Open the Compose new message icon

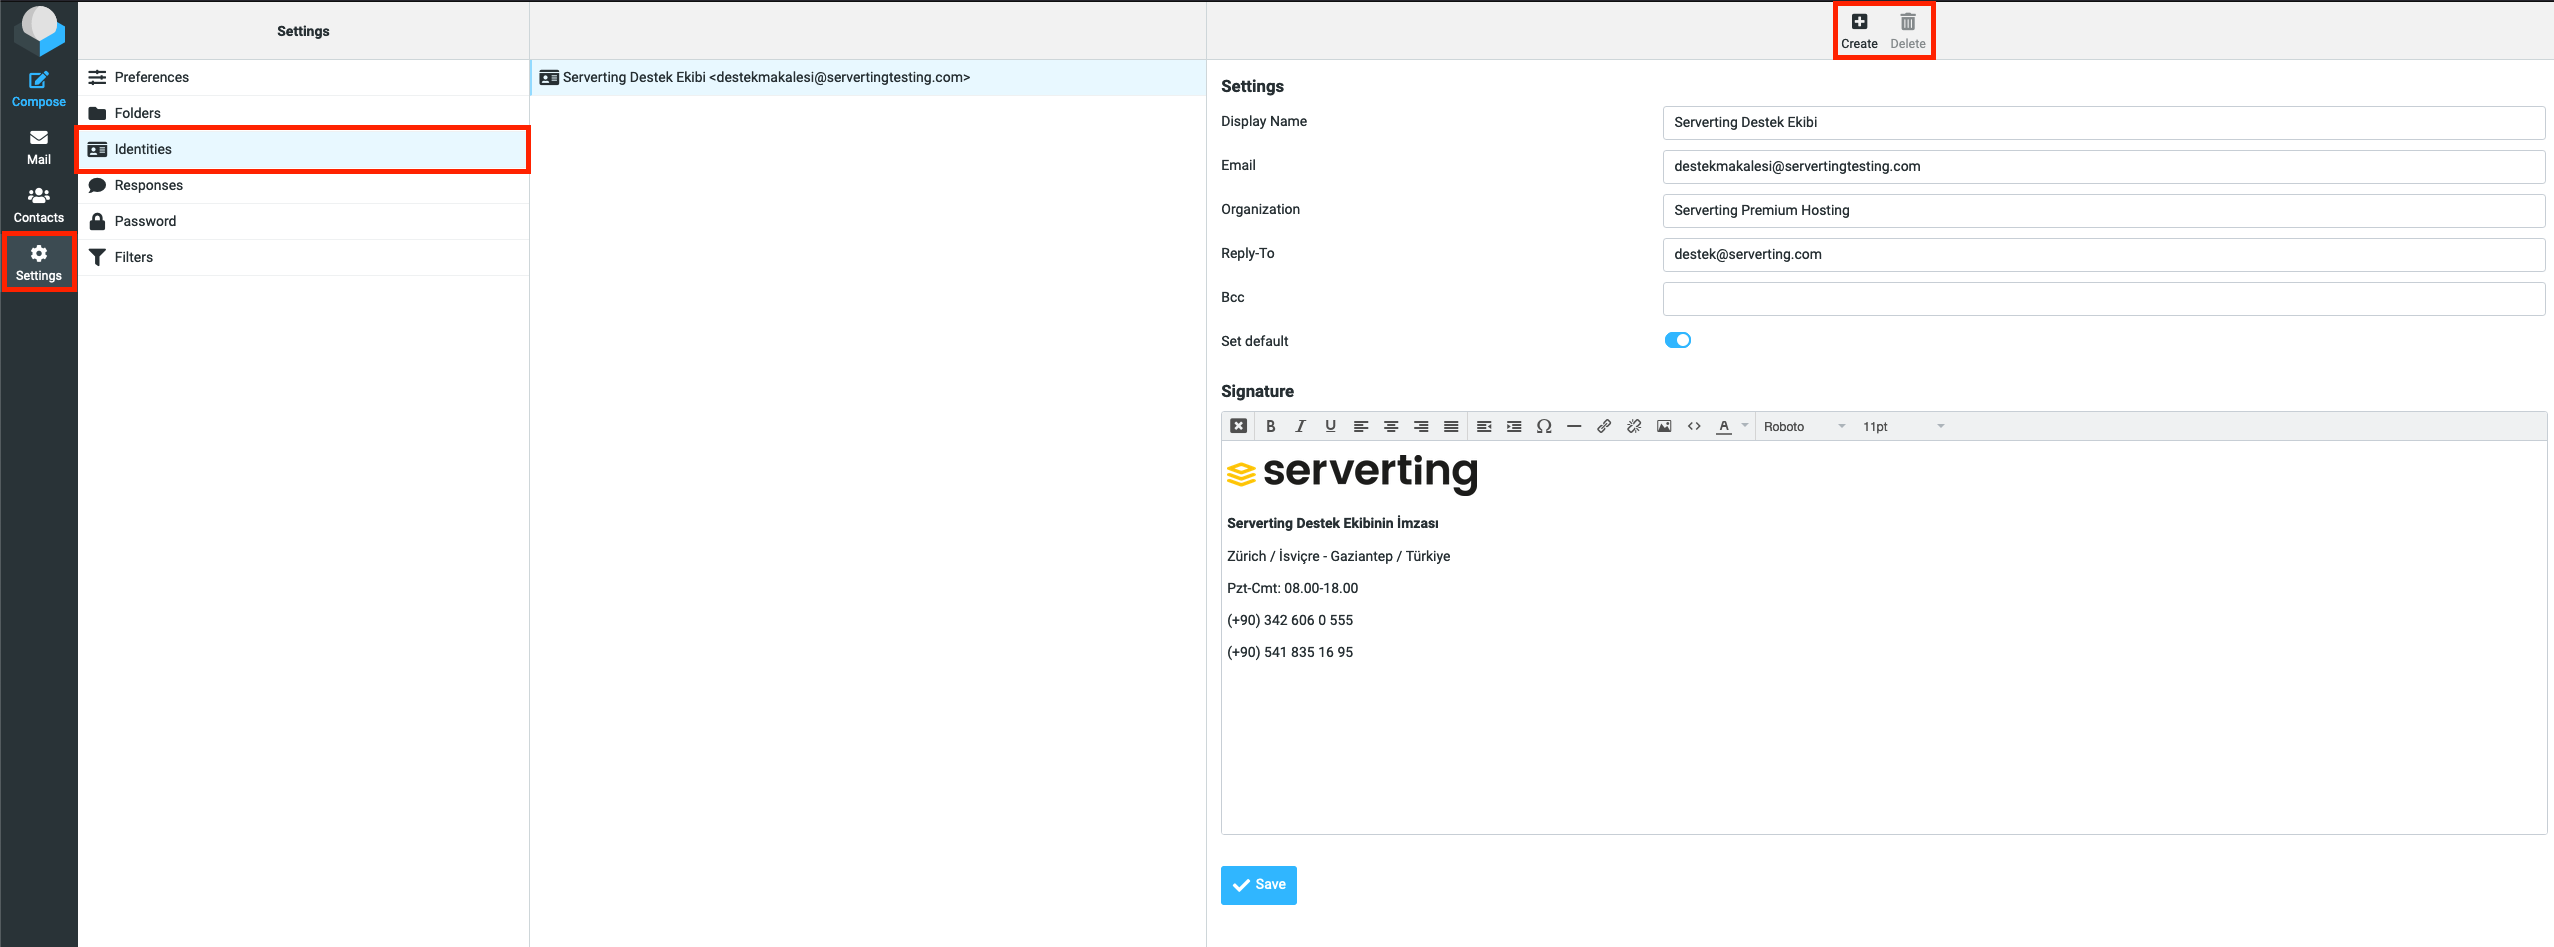click(38, 89)
